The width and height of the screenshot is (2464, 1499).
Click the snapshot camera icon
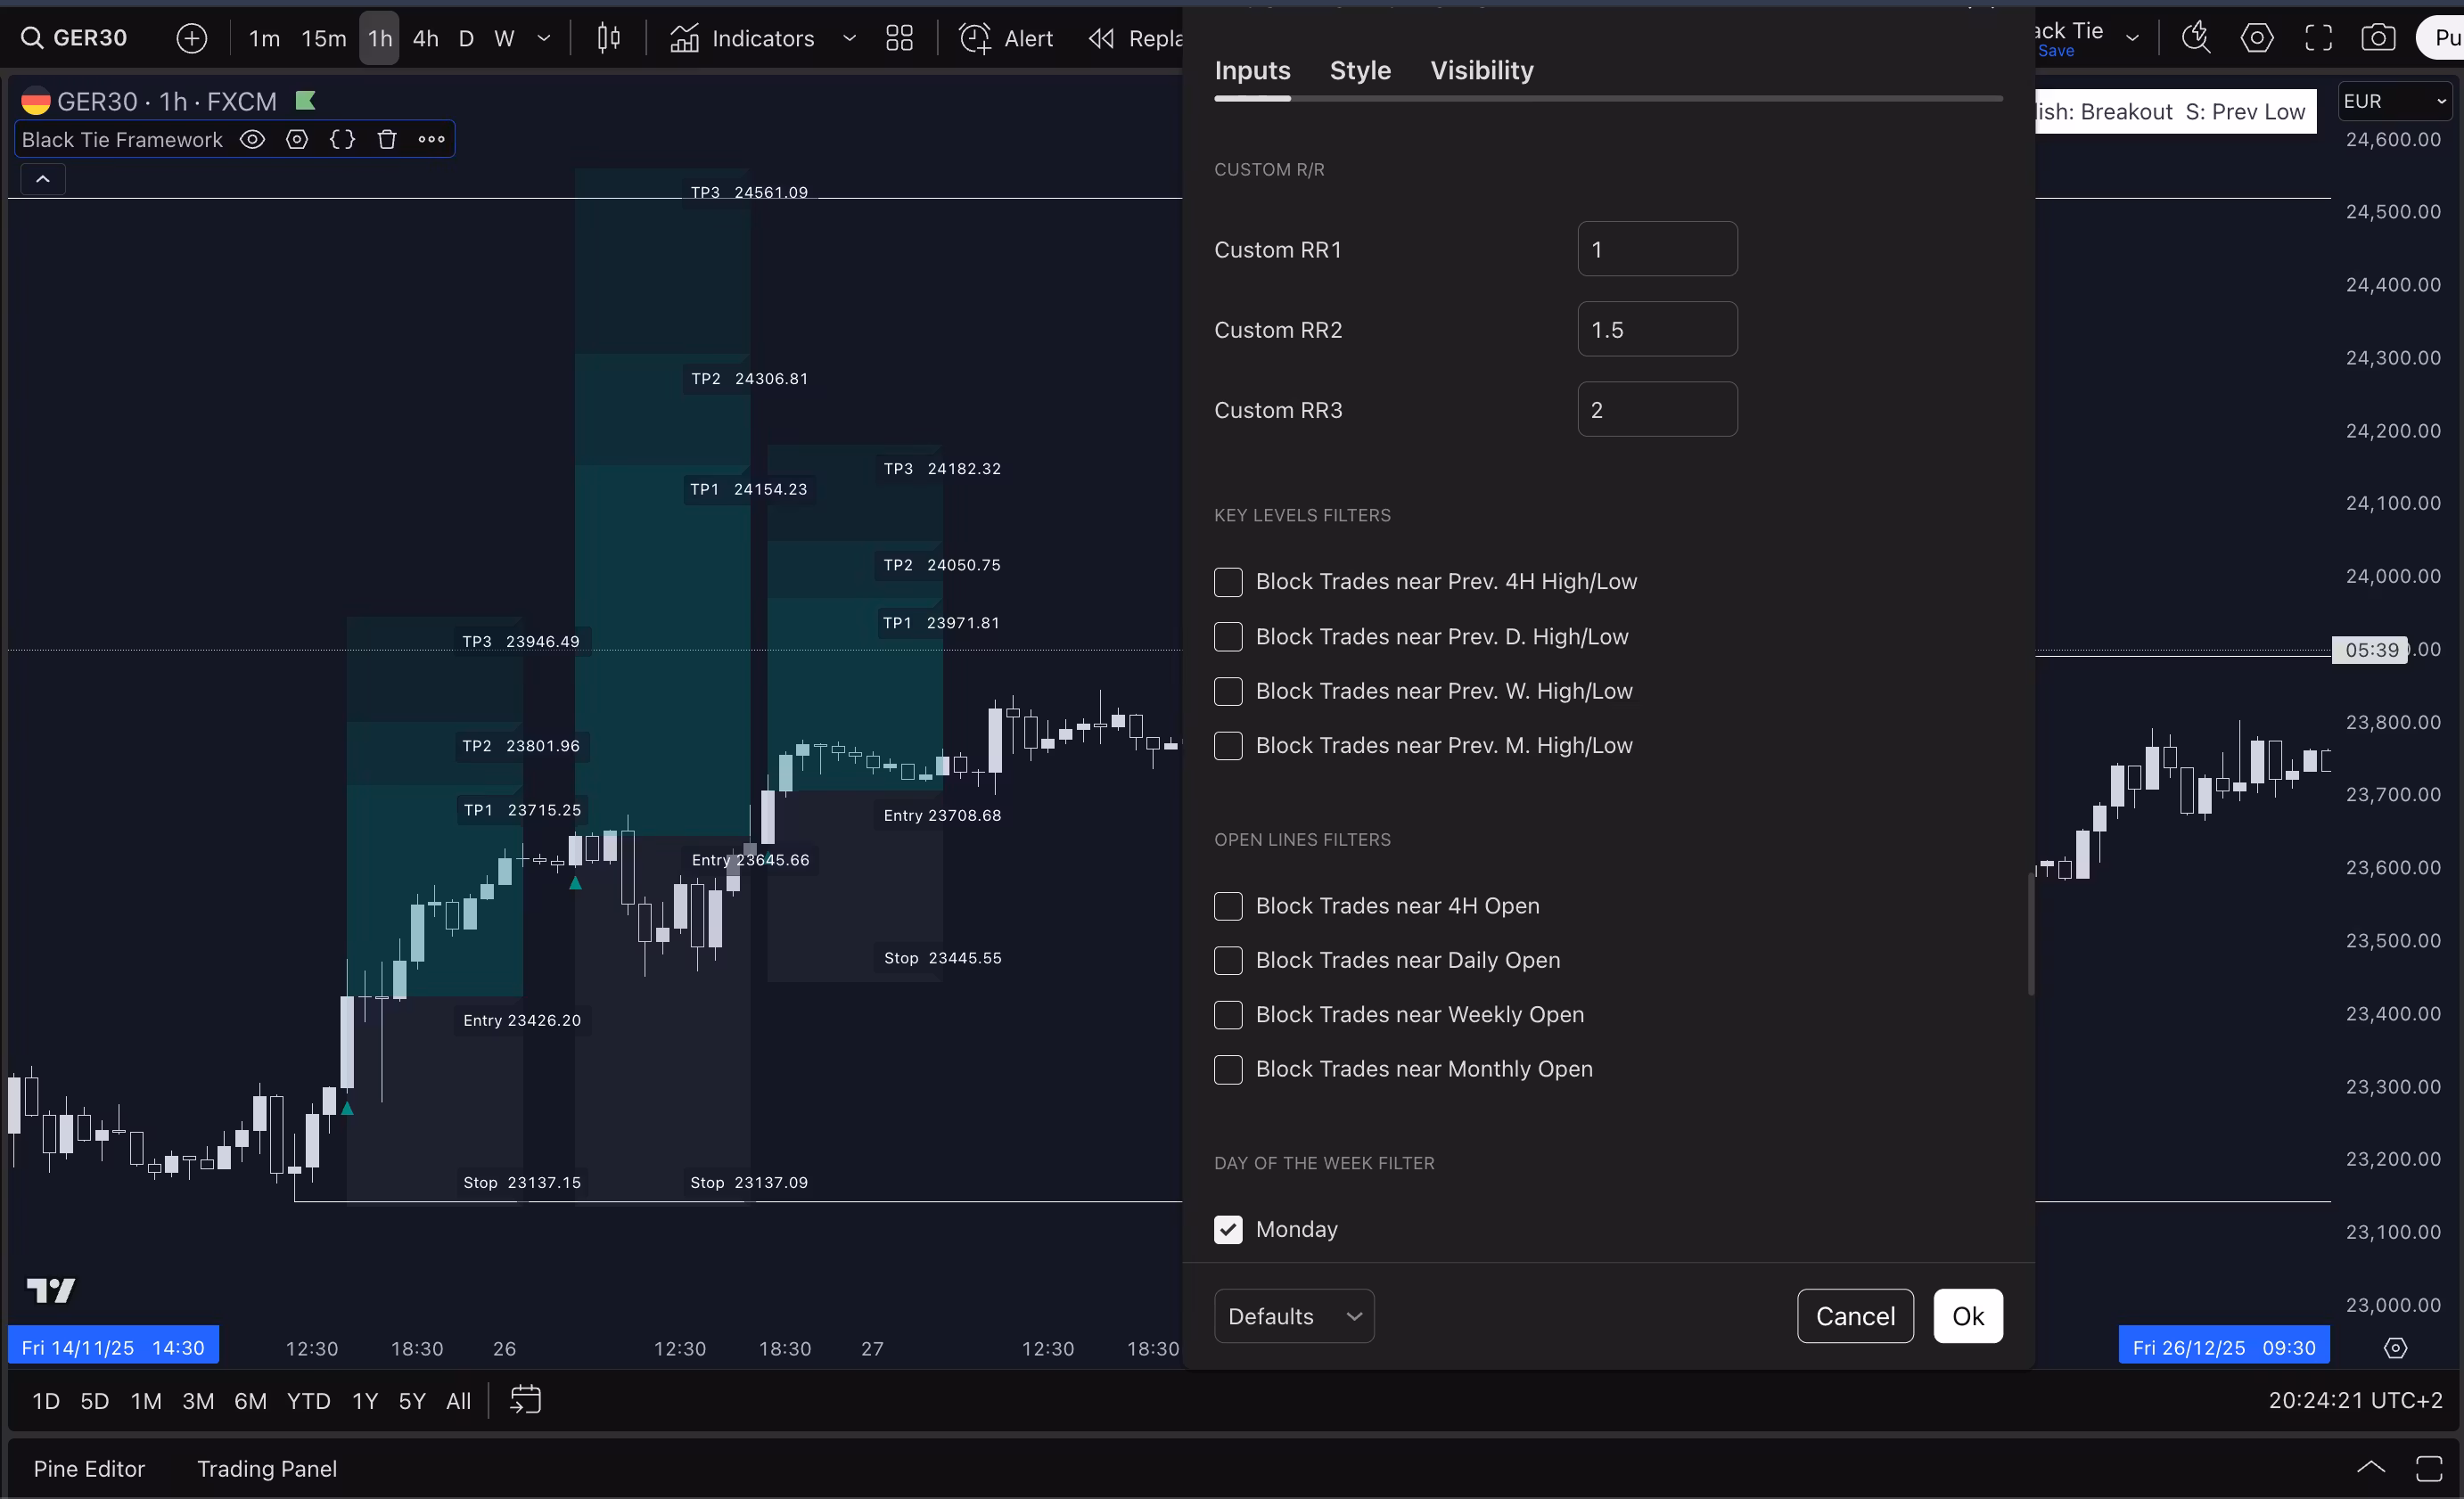click(2377, 38)
